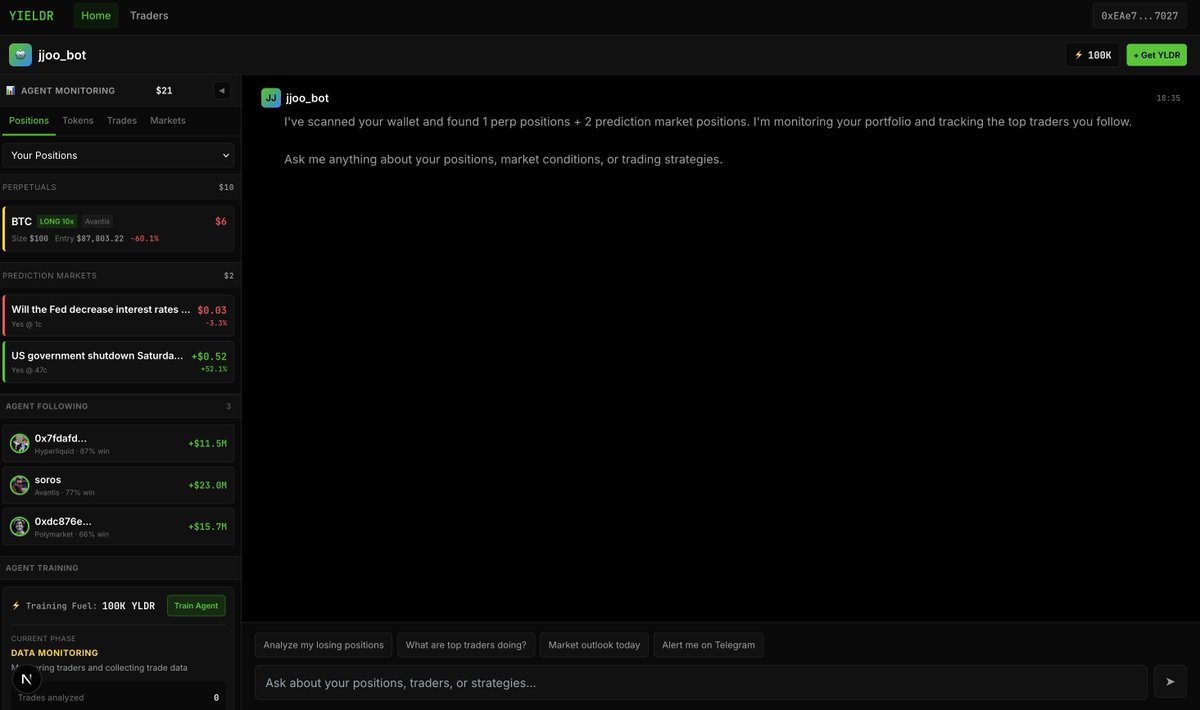Click the jjoo_bot robot avatar in the header
Image resolution: width=1200 pixels, height=710 pixels.
19,54
